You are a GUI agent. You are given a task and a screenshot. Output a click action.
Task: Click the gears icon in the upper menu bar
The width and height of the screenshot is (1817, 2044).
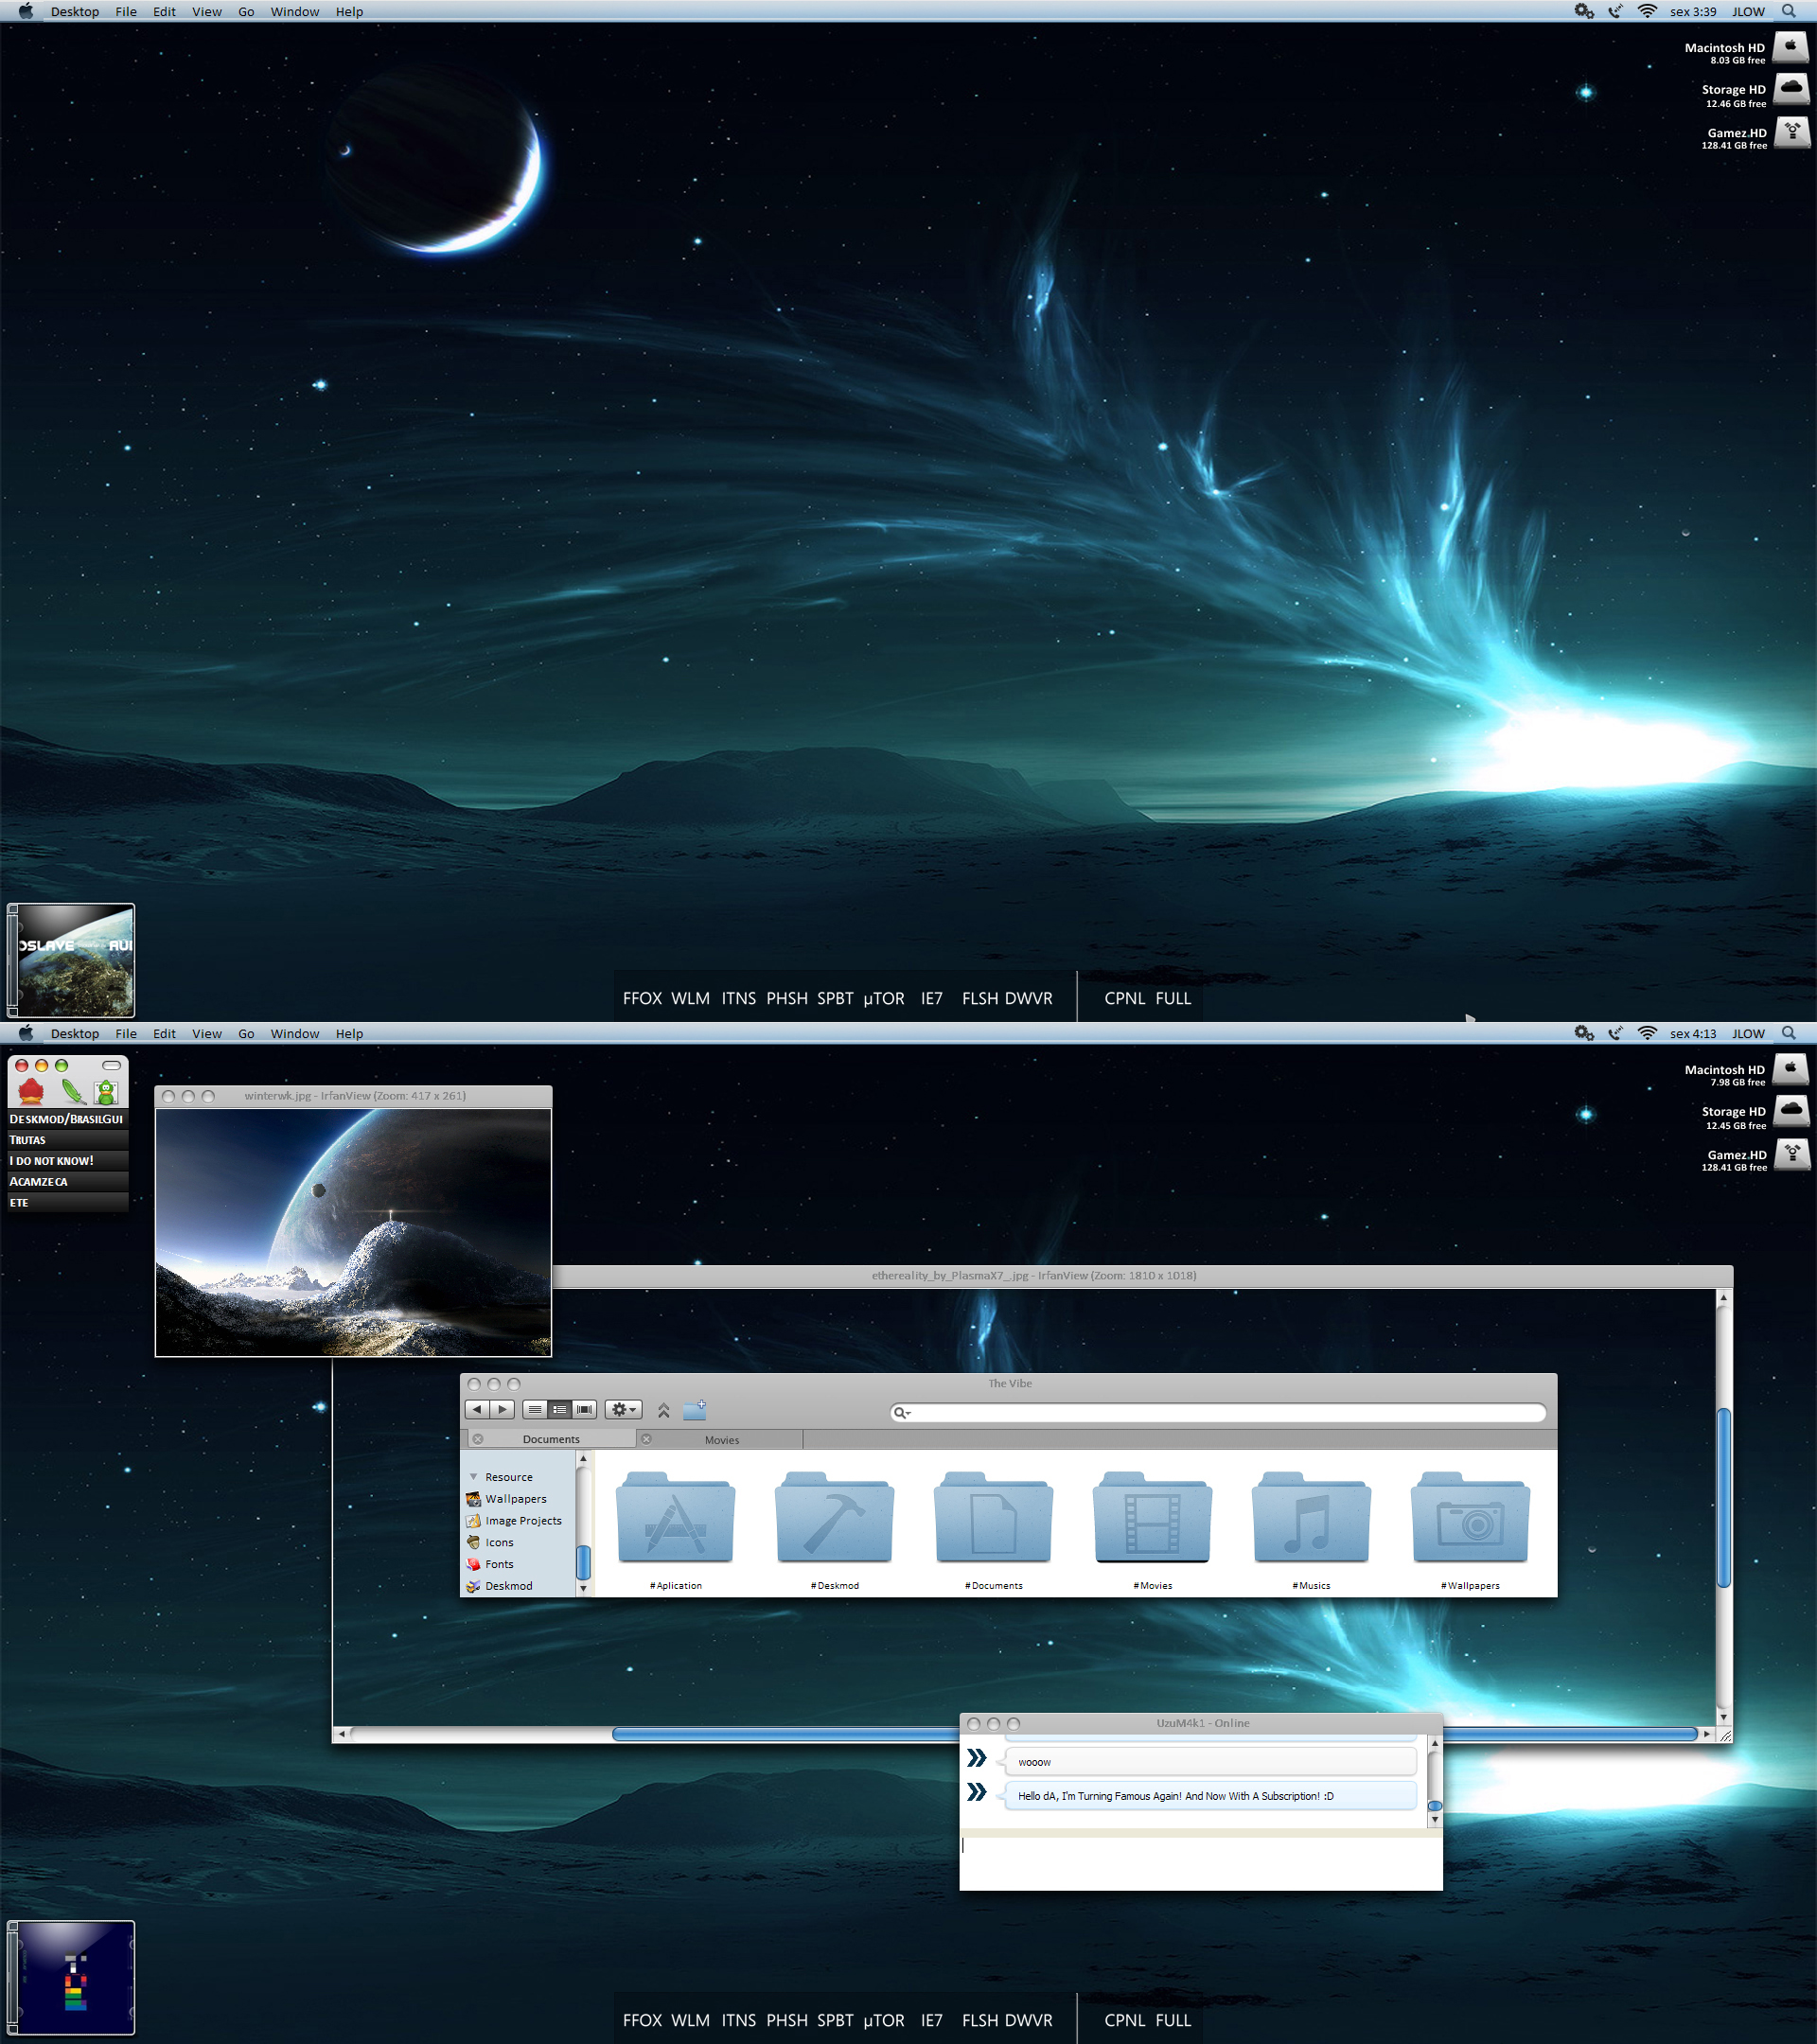click(x=1584, y=11)
